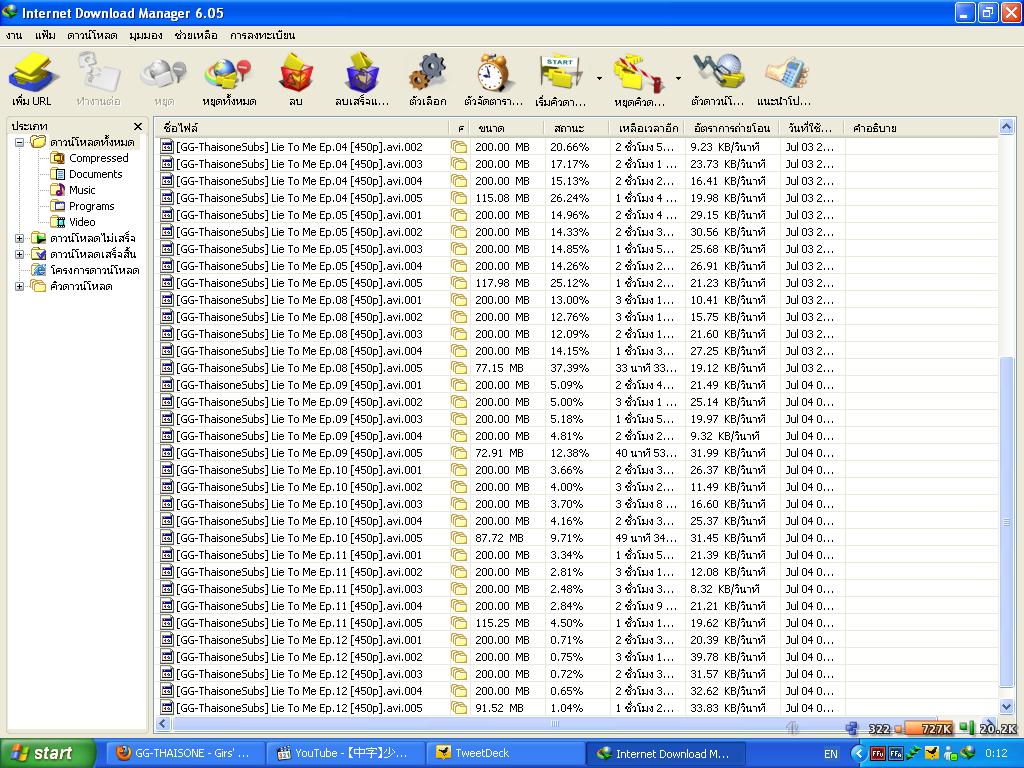Open Options via the gears icon
1024x768 pixels.
pyautogui.click(x=428, y=80)
